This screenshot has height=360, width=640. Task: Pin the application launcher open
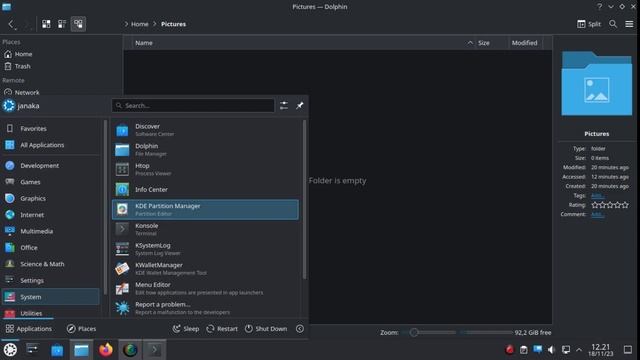(300, 105)
